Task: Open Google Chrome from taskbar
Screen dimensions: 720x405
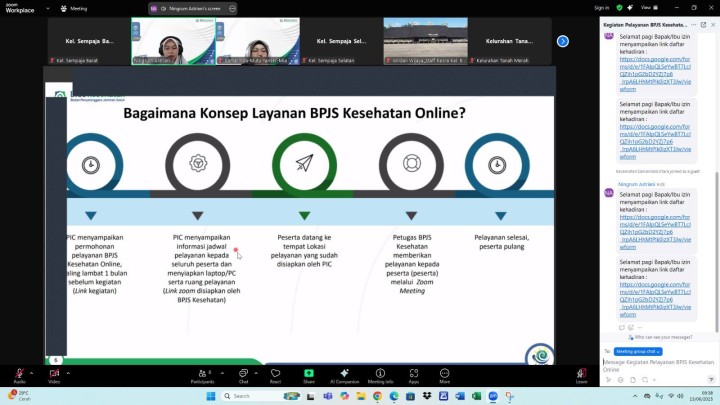Action: tap(377, 396)
